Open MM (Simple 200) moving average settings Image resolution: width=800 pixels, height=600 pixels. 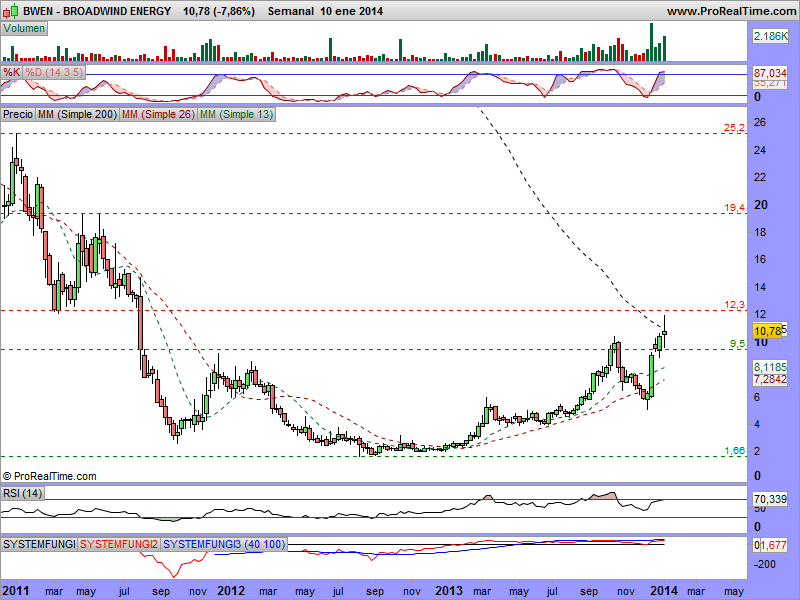point(78,114)
